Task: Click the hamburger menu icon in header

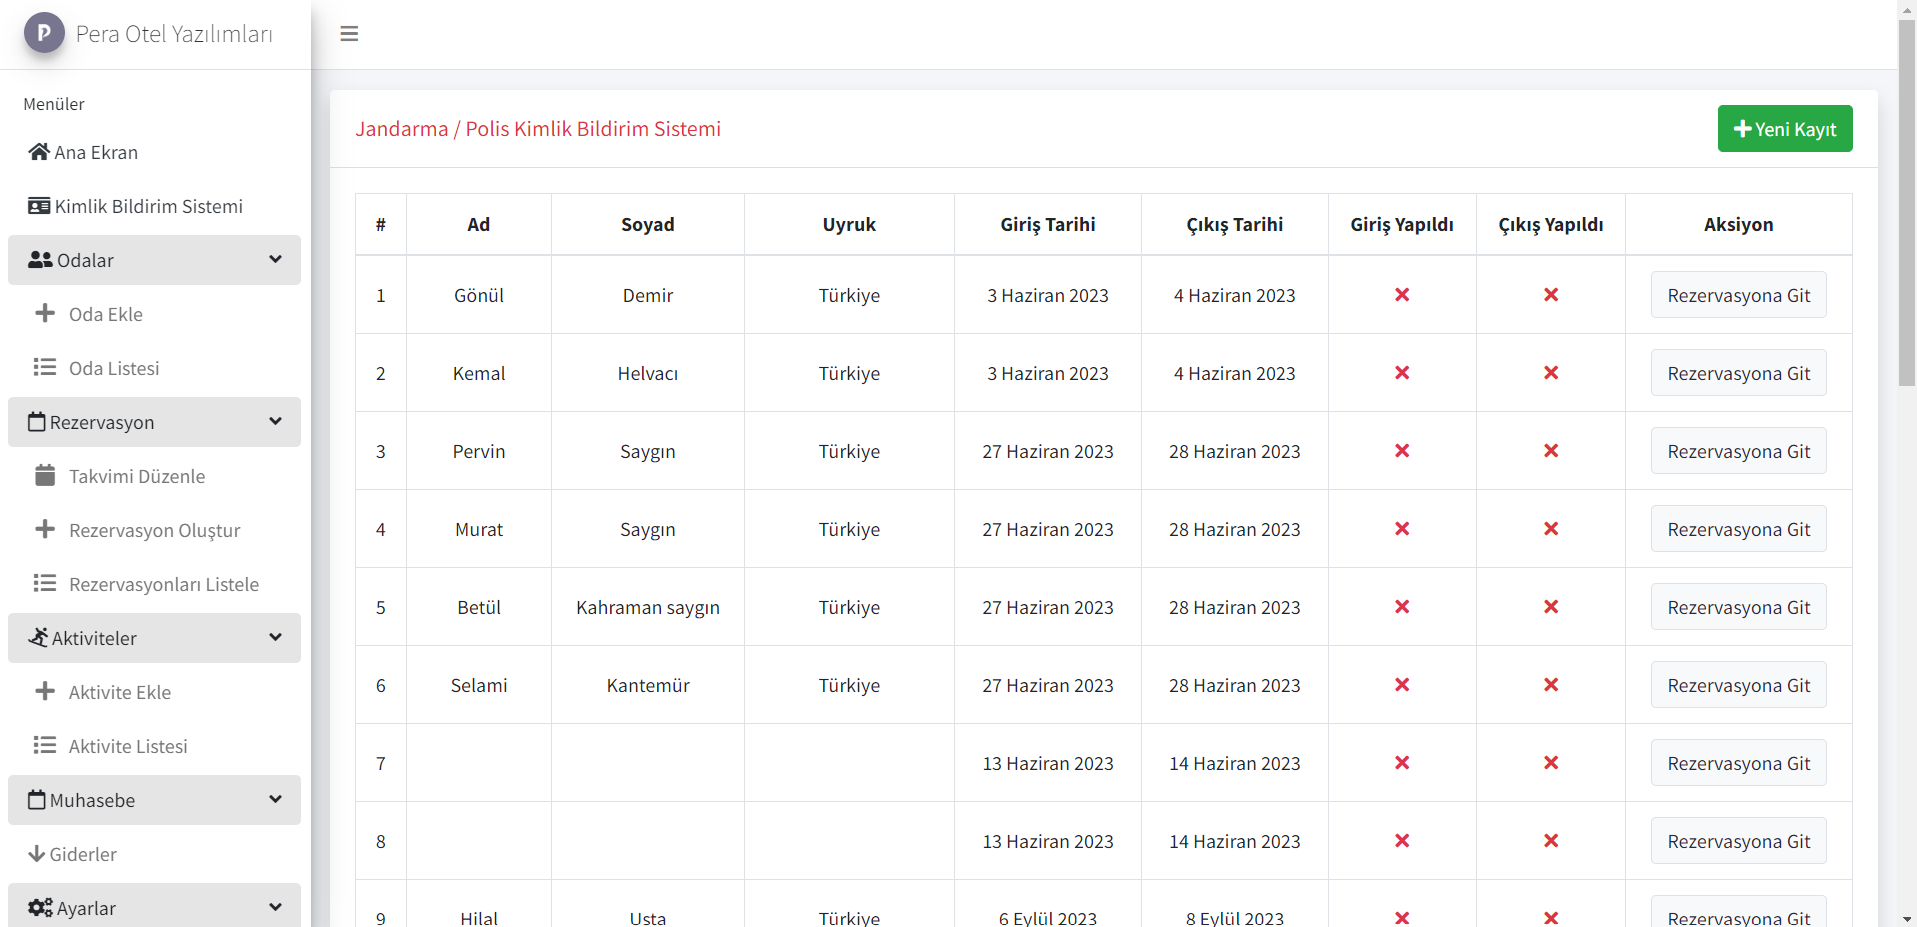Action: (349, 34)
